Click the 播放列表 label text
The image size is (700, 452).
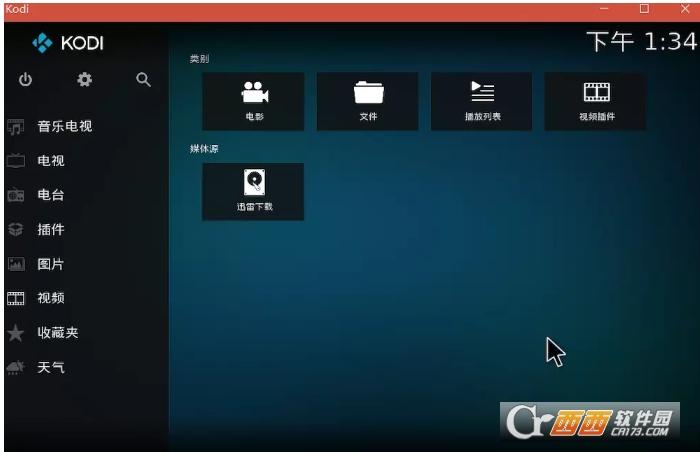click(483, 117)
